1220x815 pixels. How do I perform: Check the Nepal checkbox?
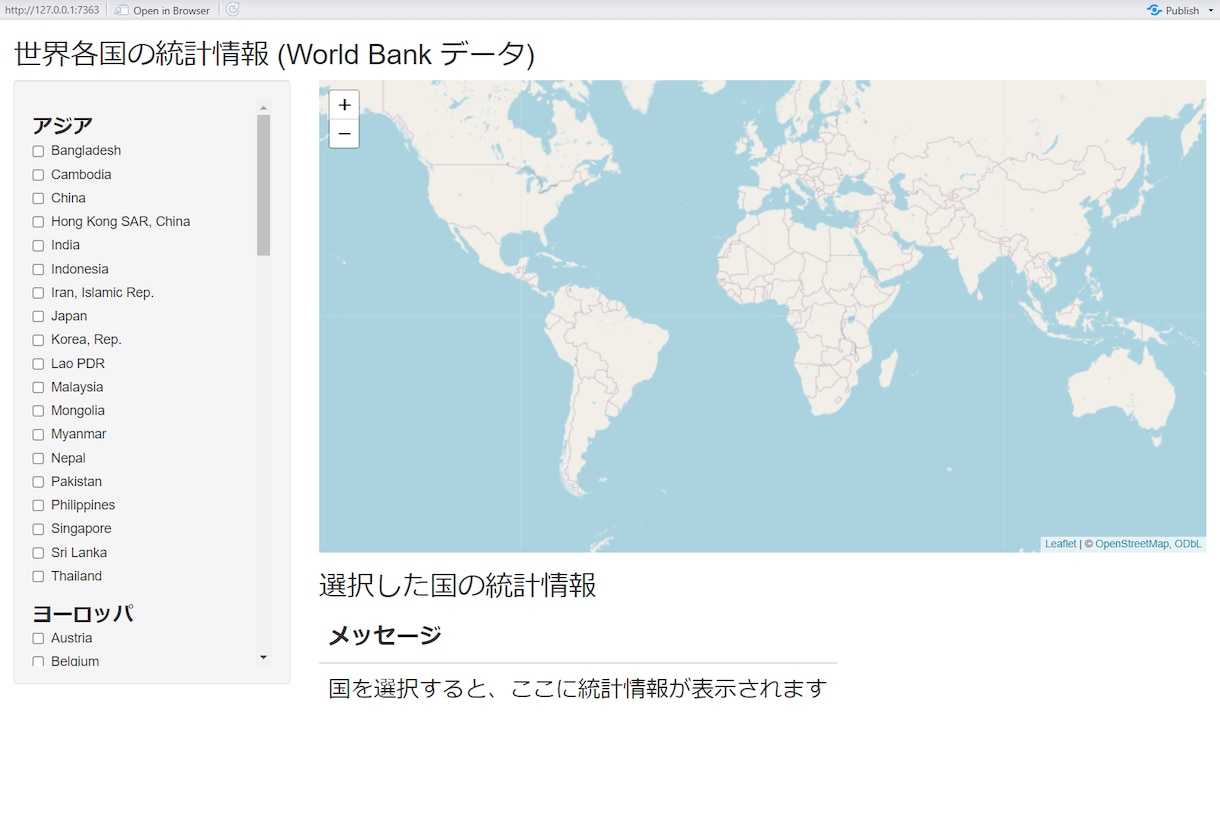(x=38, y=458)
